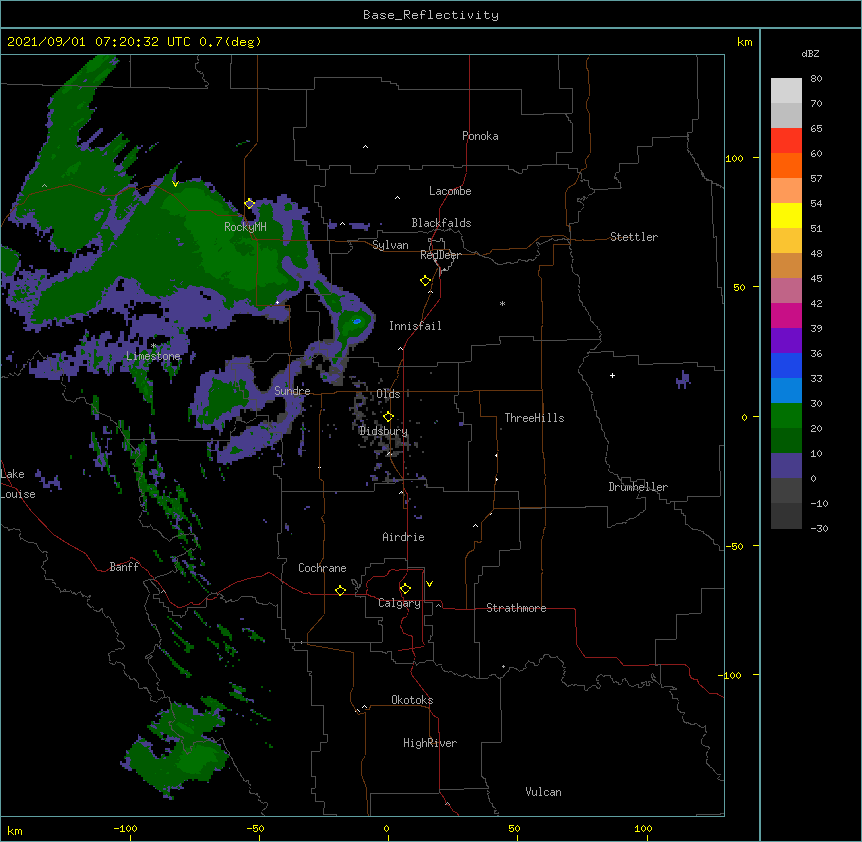Screen dimensions: 862x842
Task: Click the Sundre label
Action: tap(292, 391)
